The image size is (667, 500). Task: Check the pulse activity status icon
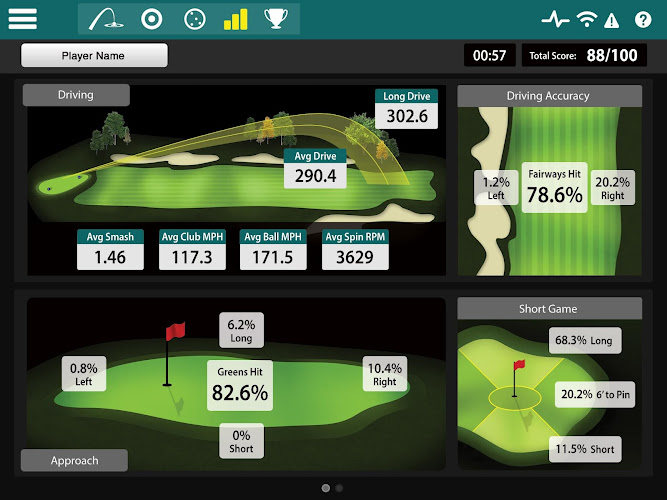click(555, 19)
